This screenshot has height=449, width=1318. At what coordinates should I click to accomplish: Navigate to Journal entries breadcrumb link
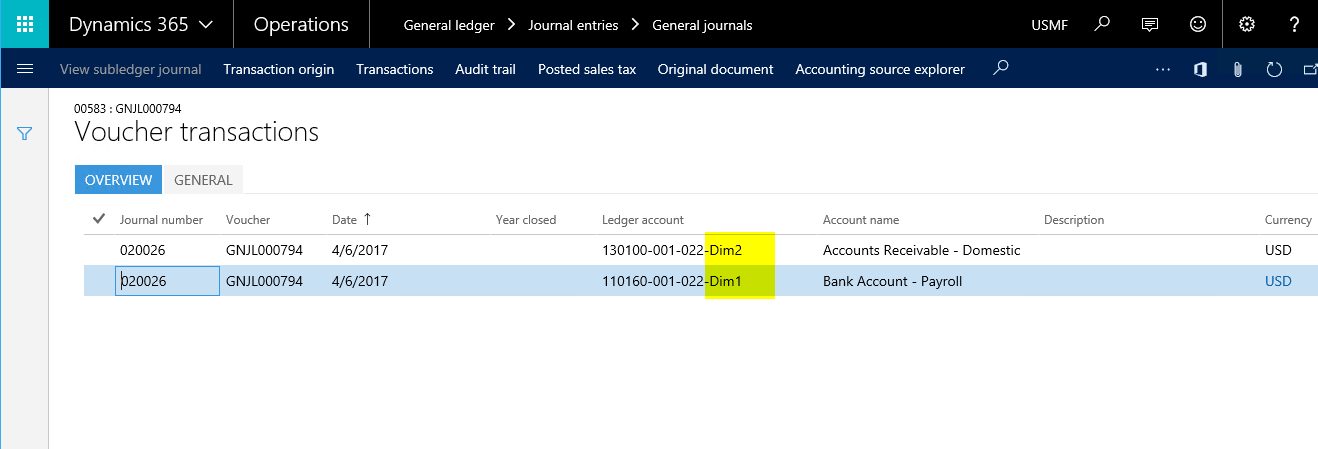(x=573, y=25)
